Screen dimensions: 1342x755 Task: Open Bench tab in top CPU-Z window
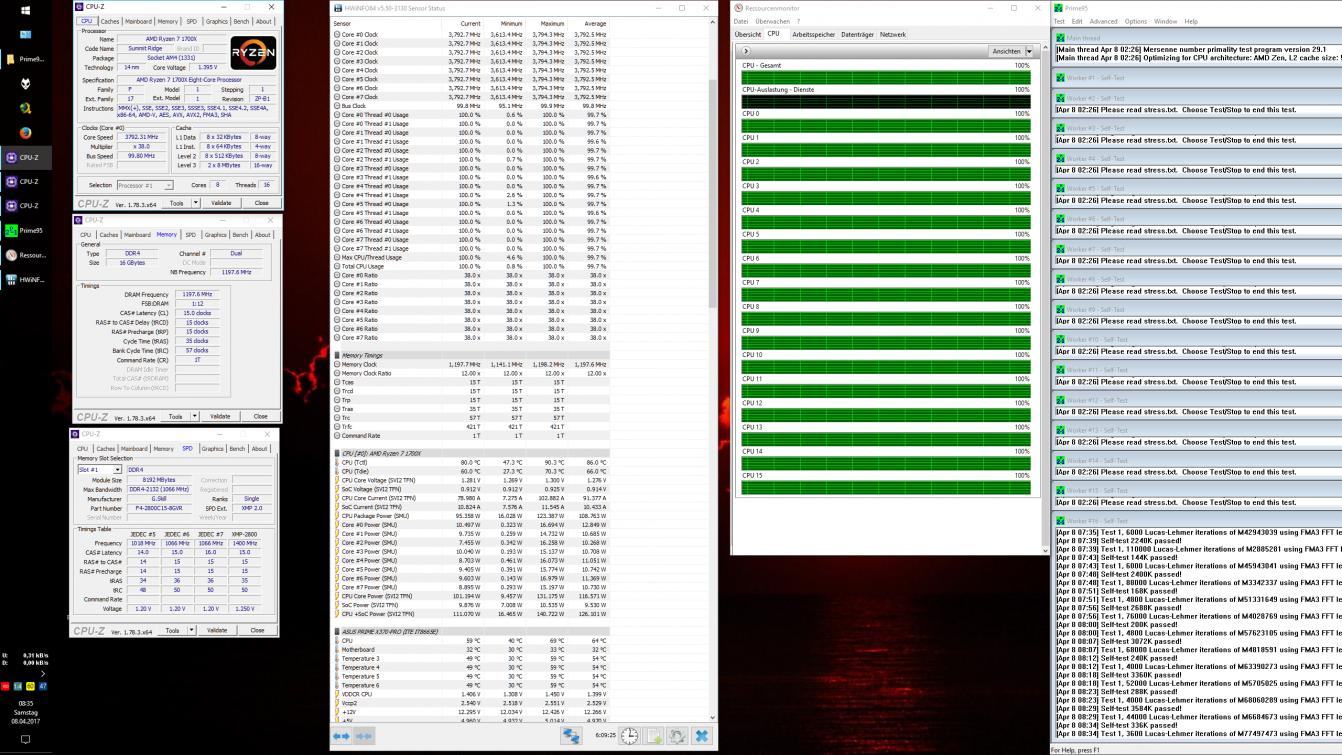[241, 21]
